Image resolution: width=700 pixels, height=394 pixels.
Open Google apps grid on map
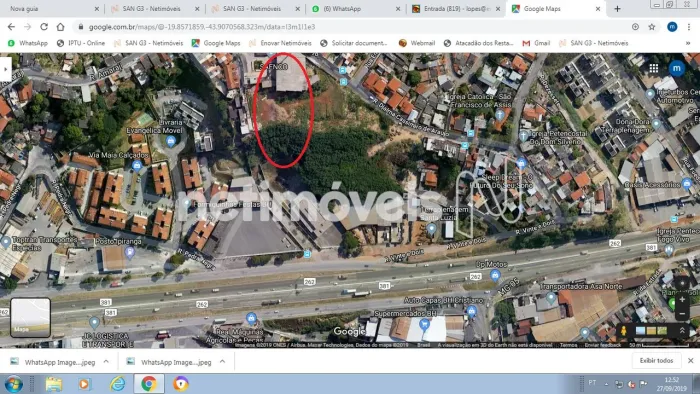(x=654, y=68)
